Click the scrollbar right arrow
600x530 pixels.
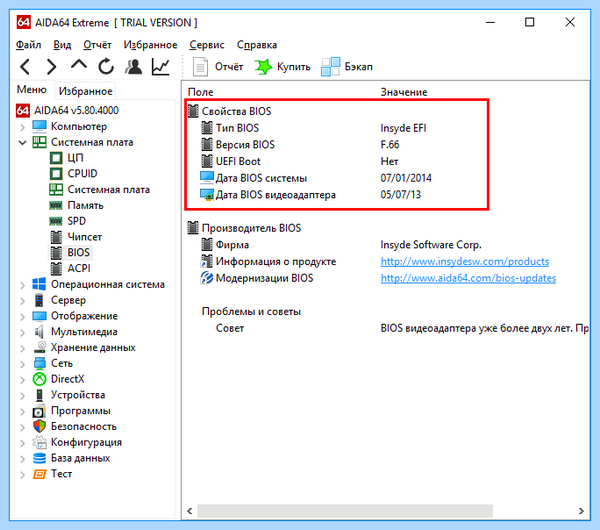tap(581, 511)
